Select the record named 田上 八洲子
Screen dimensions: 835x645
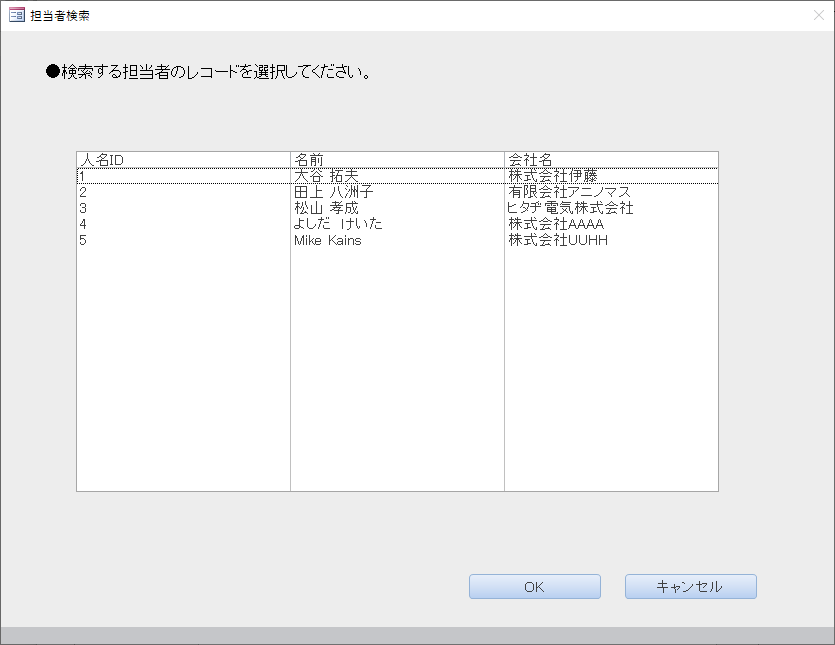[333, 192]
